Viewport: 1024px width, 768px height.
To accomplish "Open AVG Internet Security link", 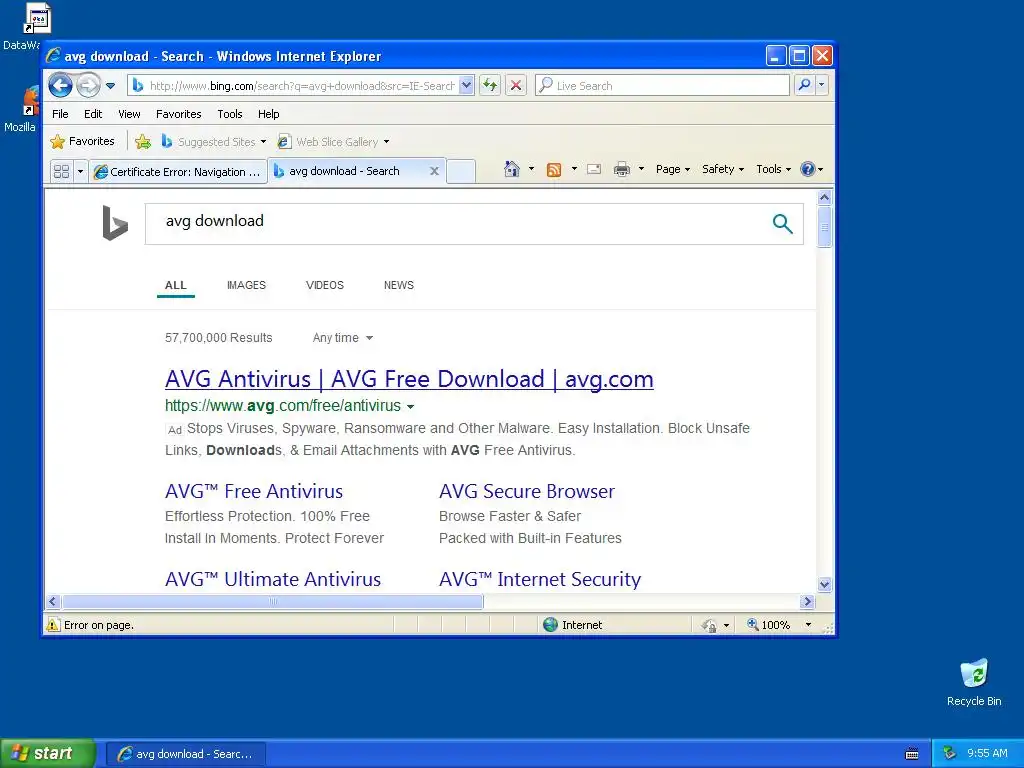I will [539, 579].
